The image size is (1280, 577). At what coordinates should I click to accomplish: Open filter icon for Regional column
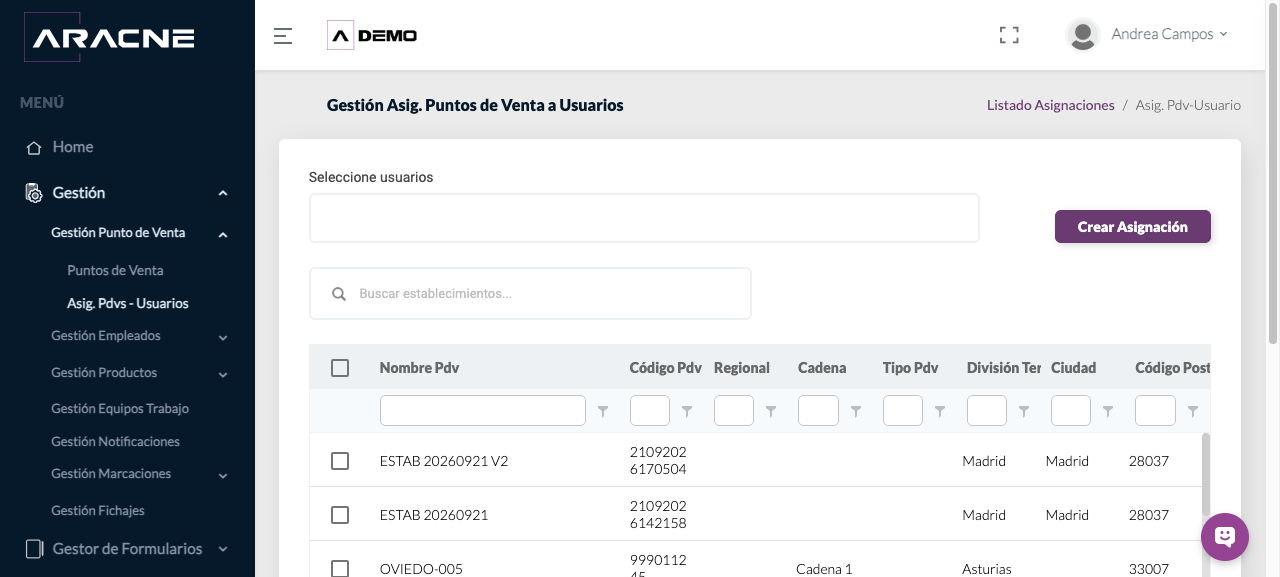pos(771,411)
